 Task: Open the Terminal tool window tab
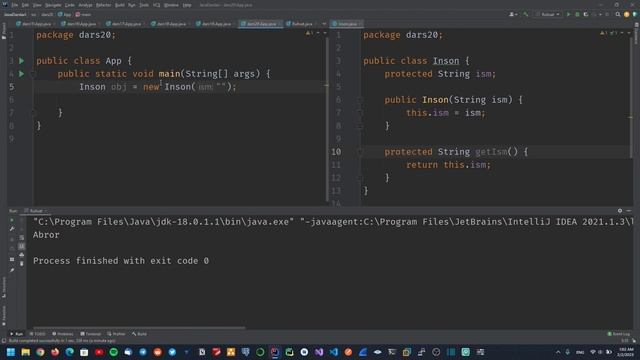click(x=90, y=334)
